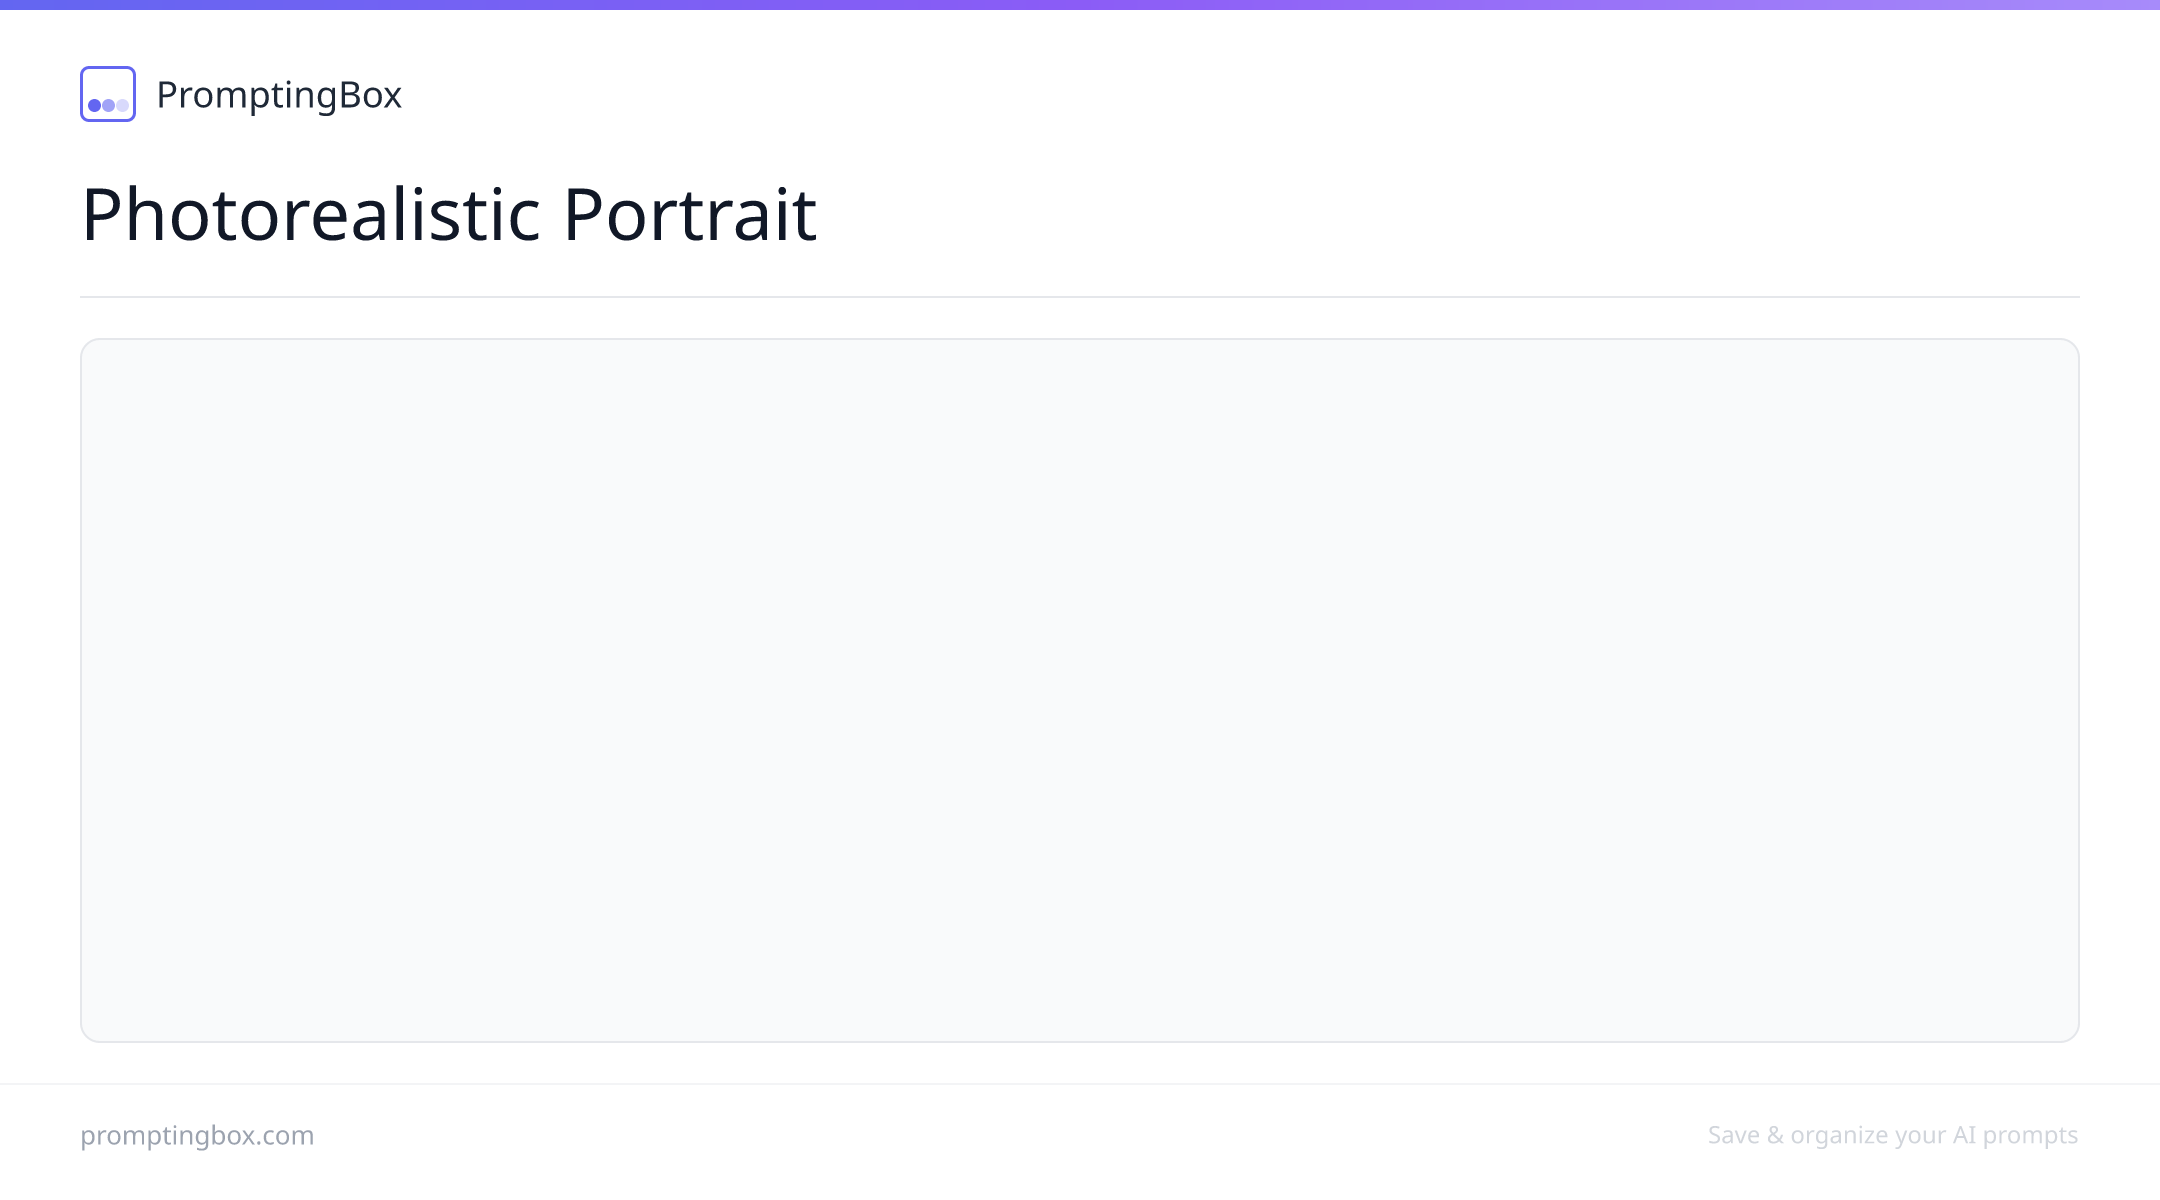The width and height of the screenshot is (2160, 1200).
Task: Click the word AI in footer tagline
Action: click(1964, 1135)
